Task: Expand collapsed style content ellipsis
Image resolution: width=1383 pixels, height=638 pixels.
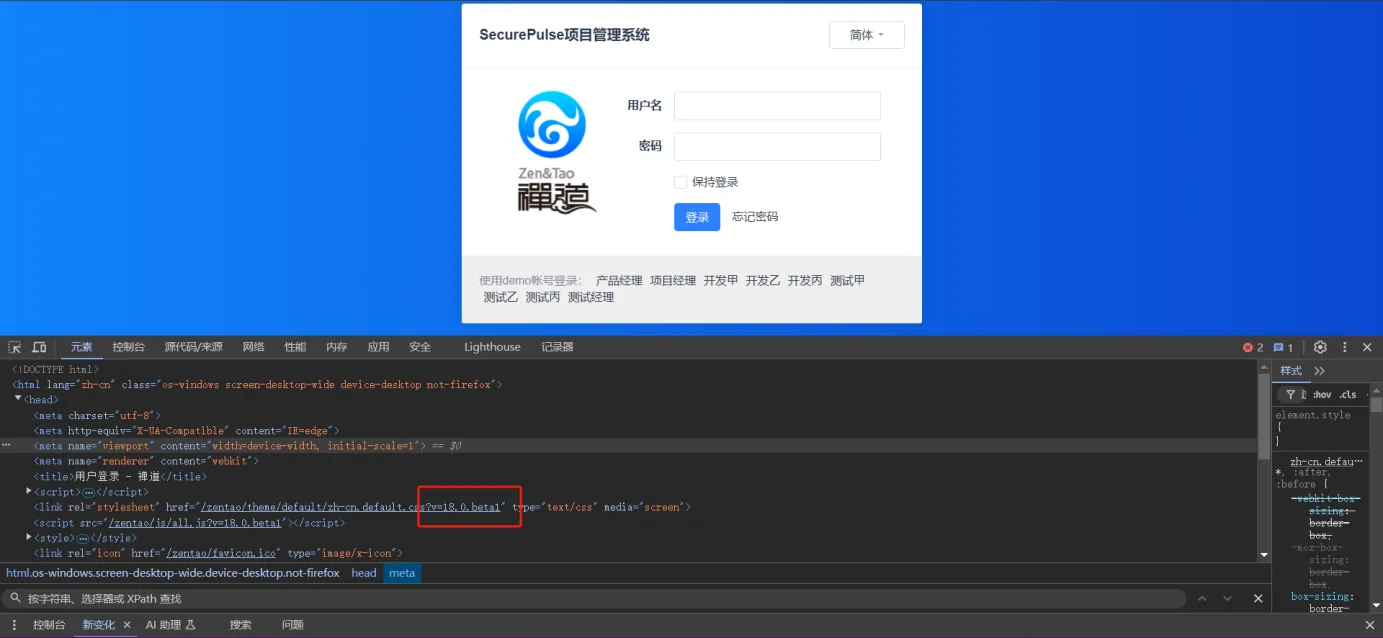Action: pos(82,538)
